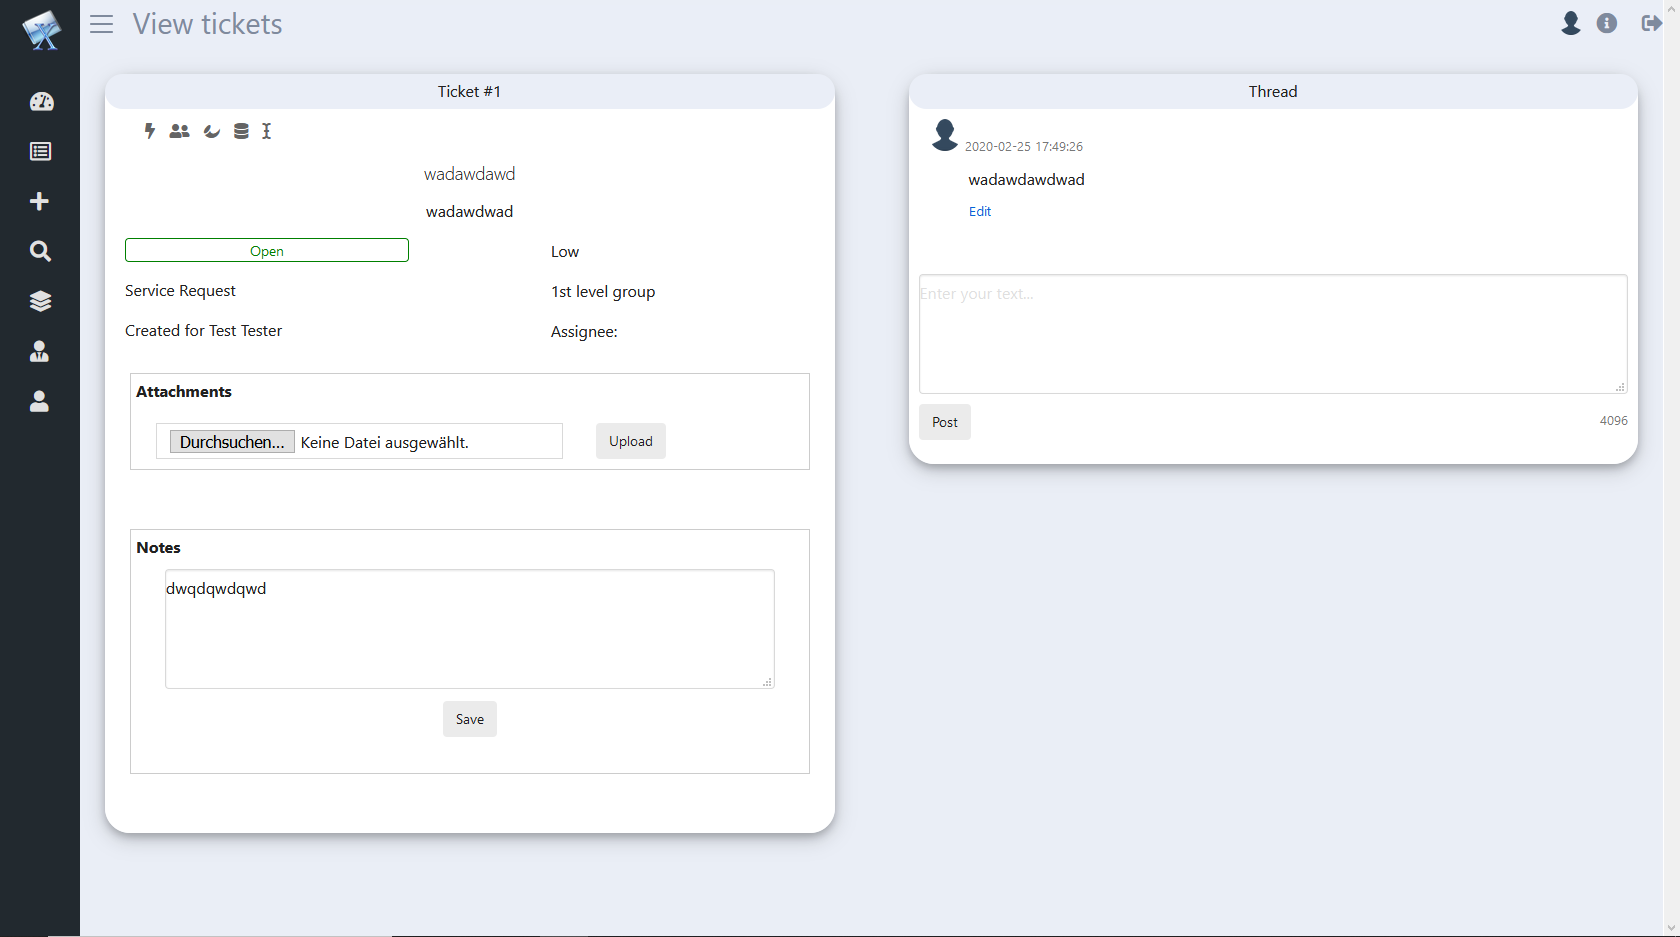Screen dimensions: 1680x937
Task: Open the agent user-tie icon in sidebar
Action: coord(40,351)
